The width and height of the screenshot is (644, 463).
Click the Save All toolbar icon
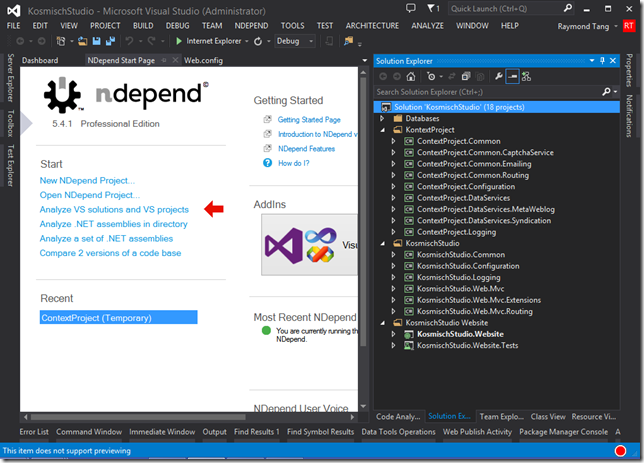click(110, 41)
